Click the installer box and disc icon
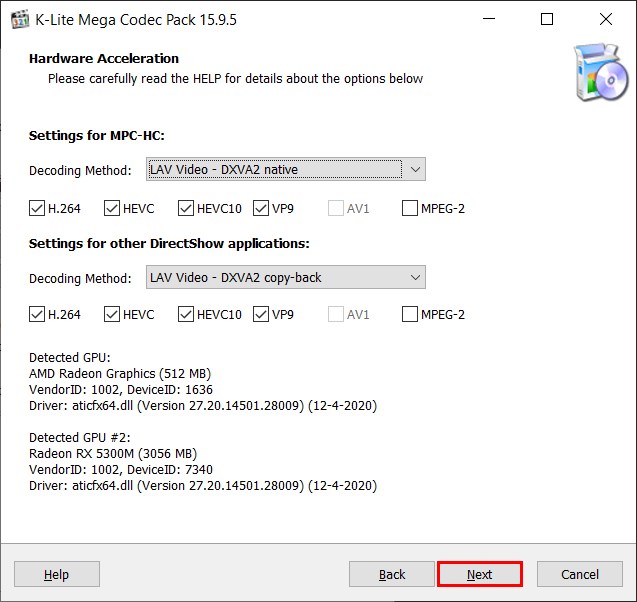Image resolution: width=637 pixels, height=602 pixels. (601, 72)
